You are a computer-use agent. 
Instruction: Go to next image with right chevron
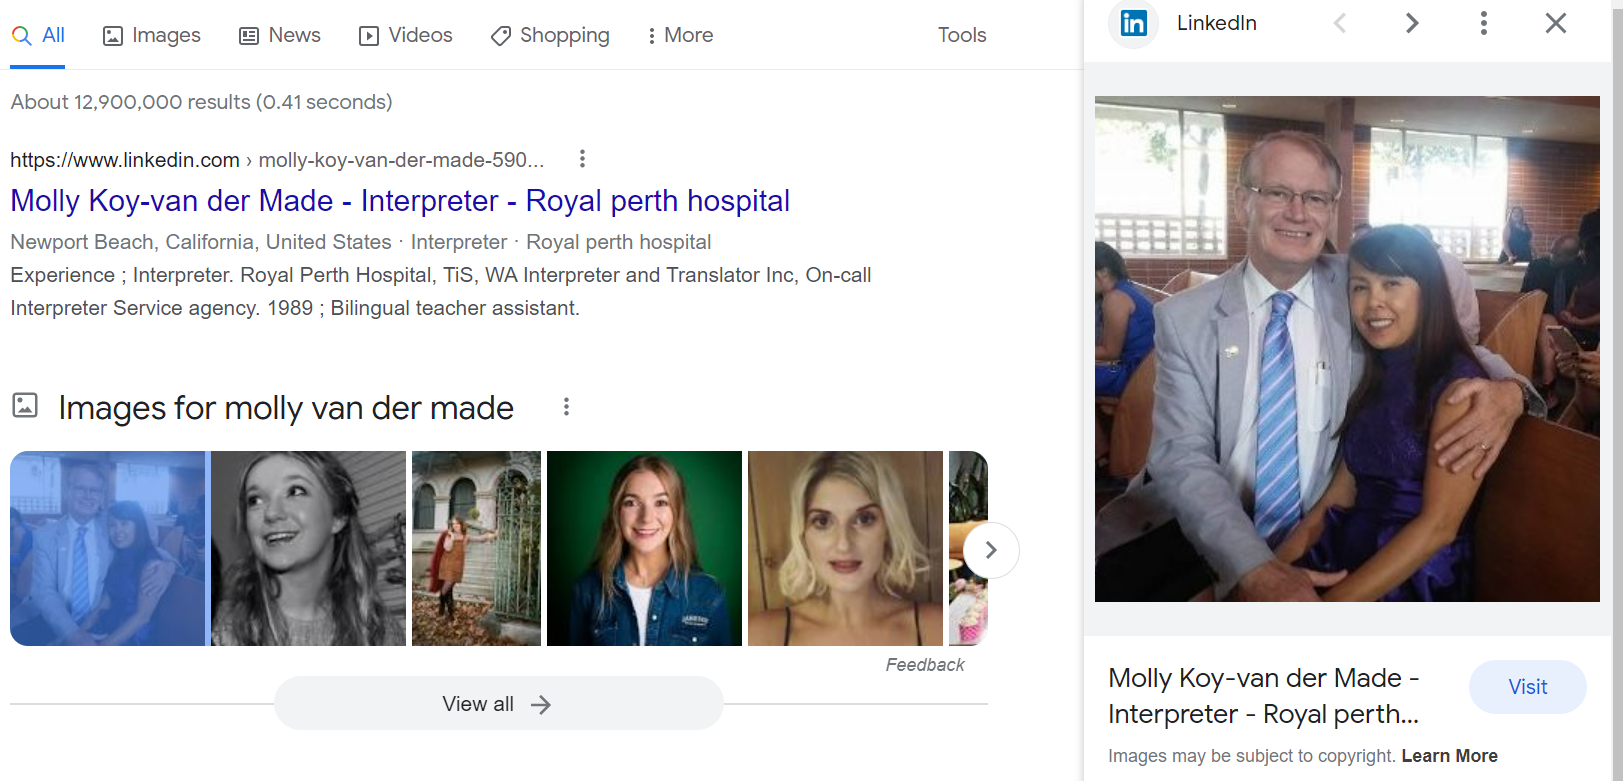(1411, 23)
